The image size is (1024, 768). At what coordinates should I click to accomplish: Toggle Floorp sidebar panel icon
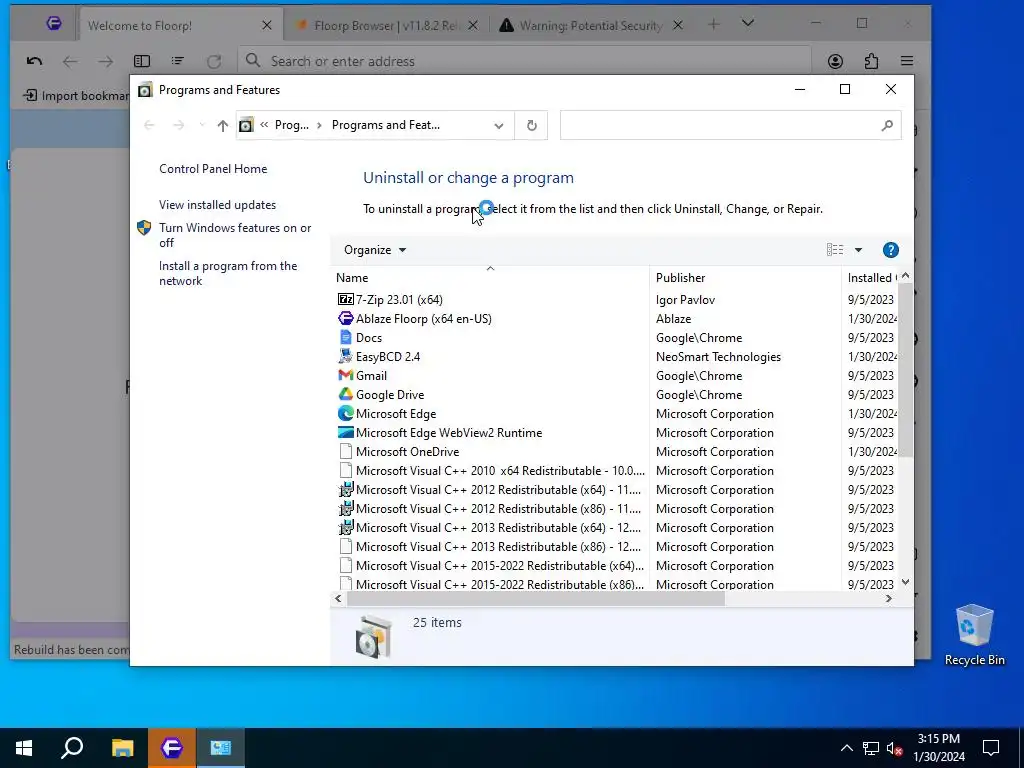tap(142, 61)
